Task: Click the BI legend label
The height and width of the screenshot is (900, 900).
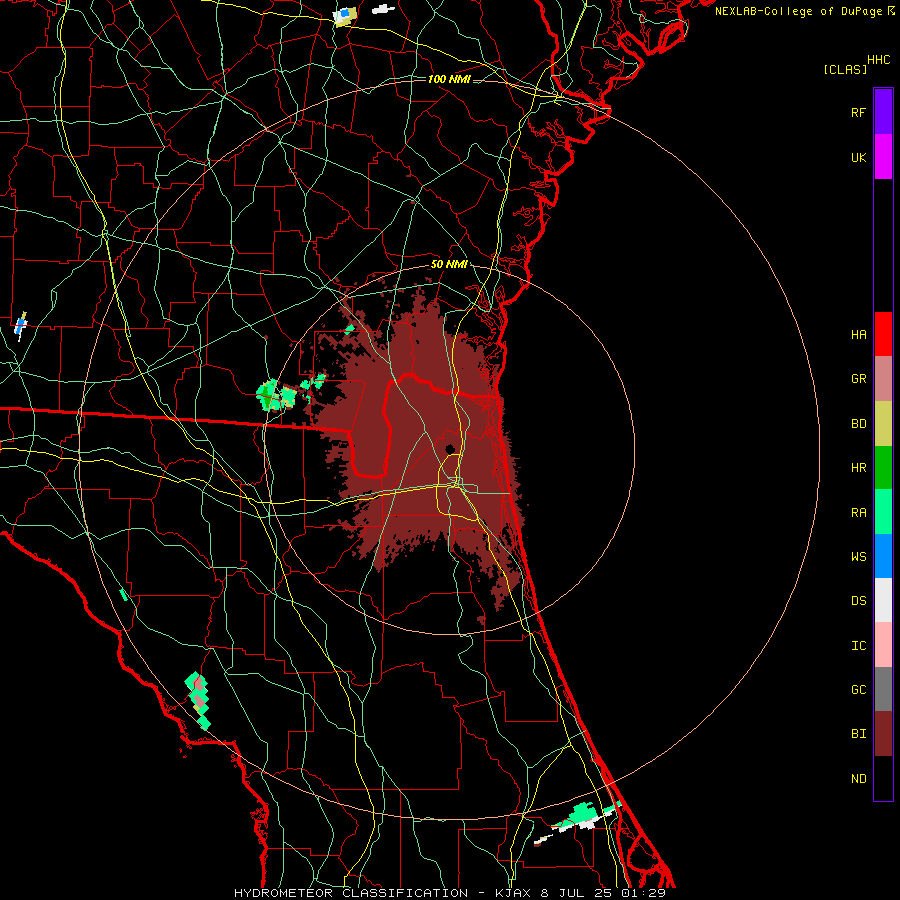Action: 858,734
